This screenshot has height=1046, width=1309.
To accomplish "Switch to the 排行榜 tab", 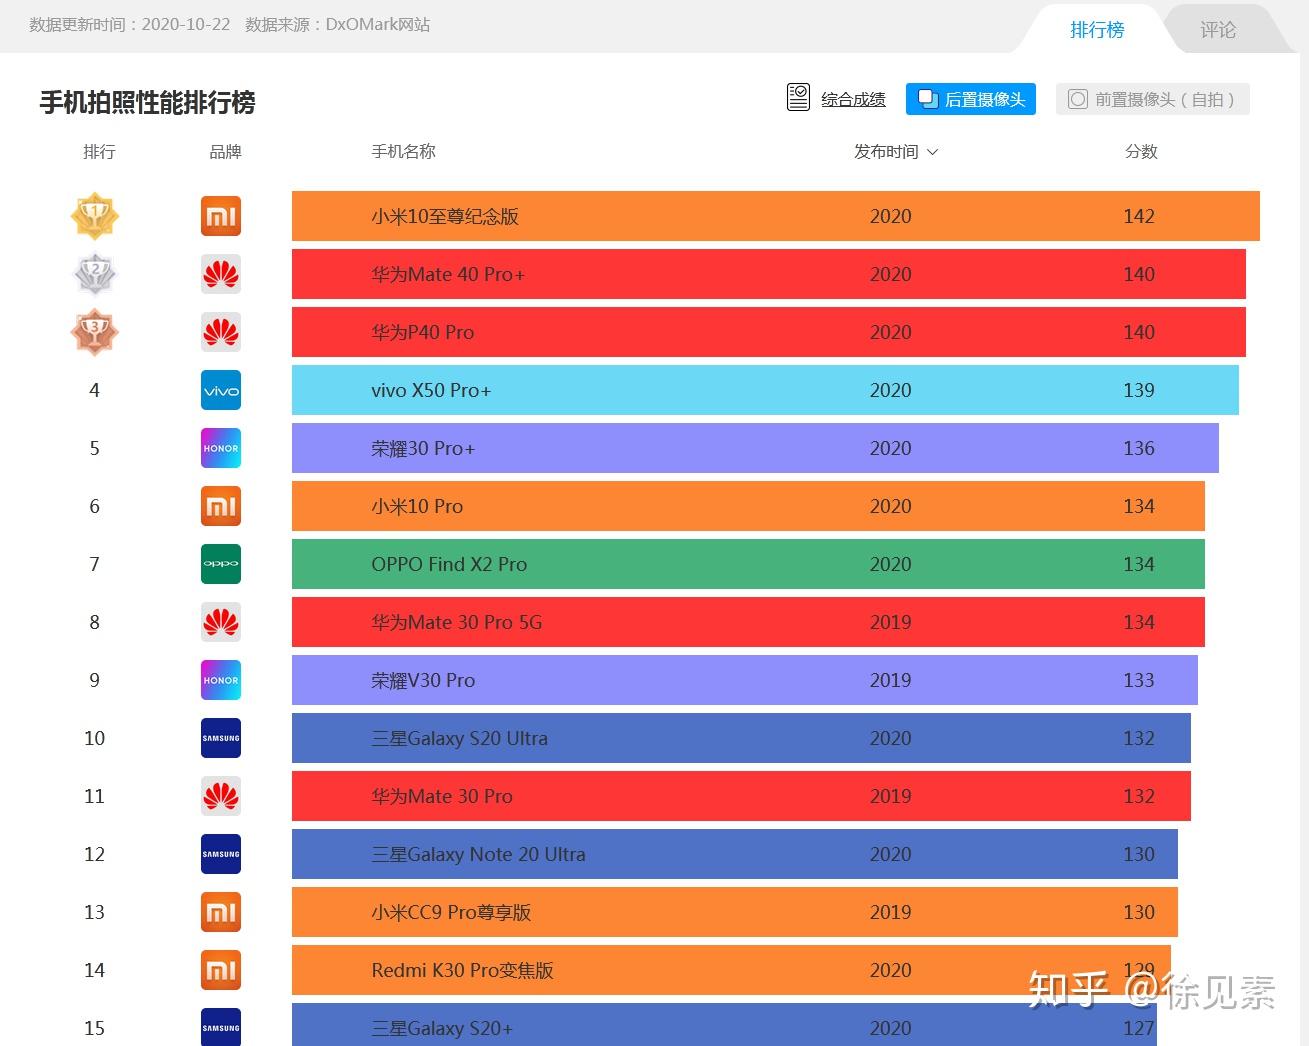I will [x=1097, y=30].
